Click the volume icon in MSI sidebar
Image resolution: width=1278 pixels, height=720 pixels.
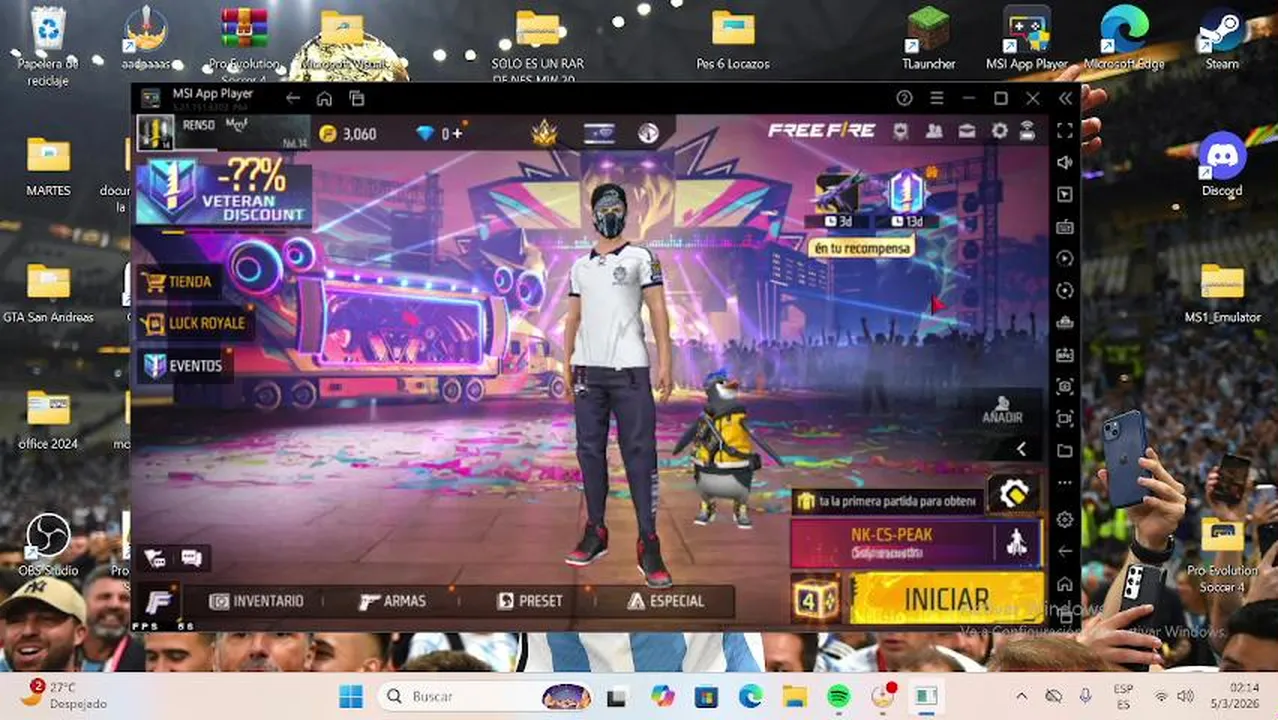[1065, 162]
